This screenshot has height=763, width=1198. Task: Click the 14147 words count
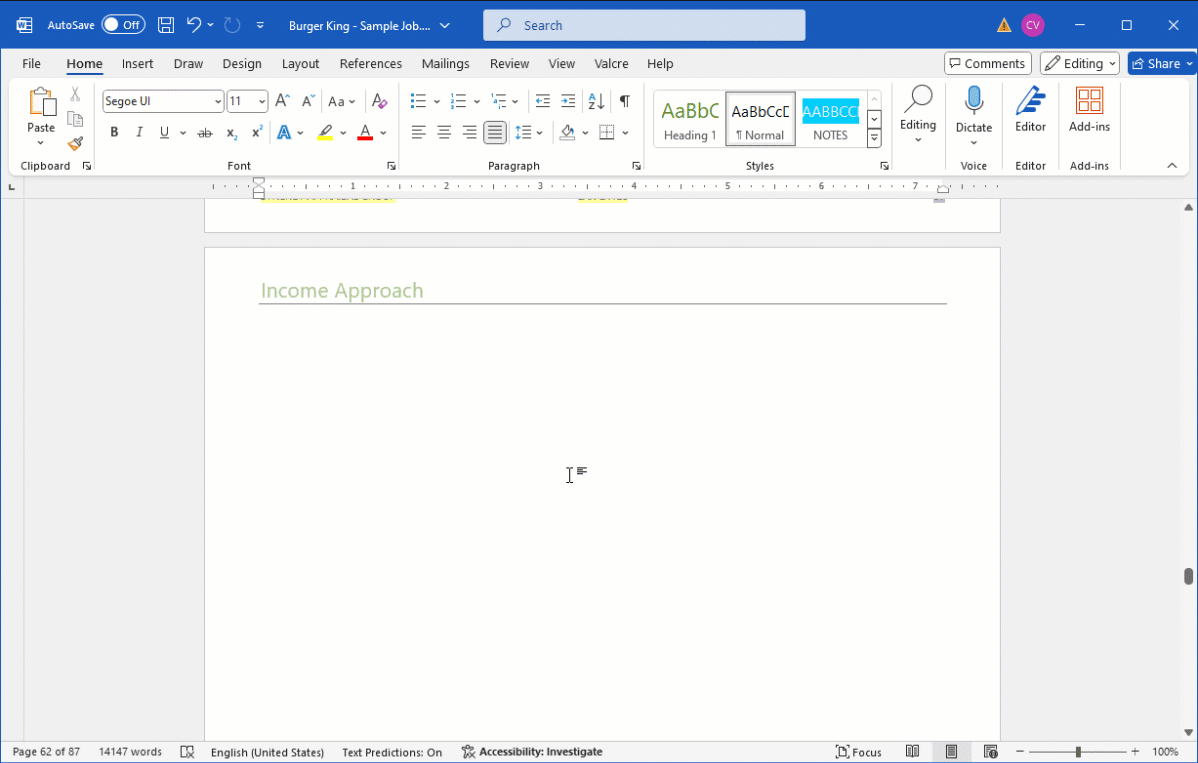[130, 752]
